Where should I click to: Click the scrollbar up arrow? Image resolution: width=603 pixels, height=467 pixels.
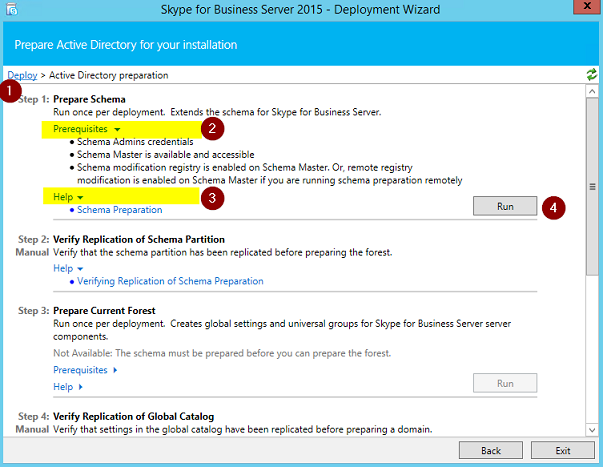(592, 91)
